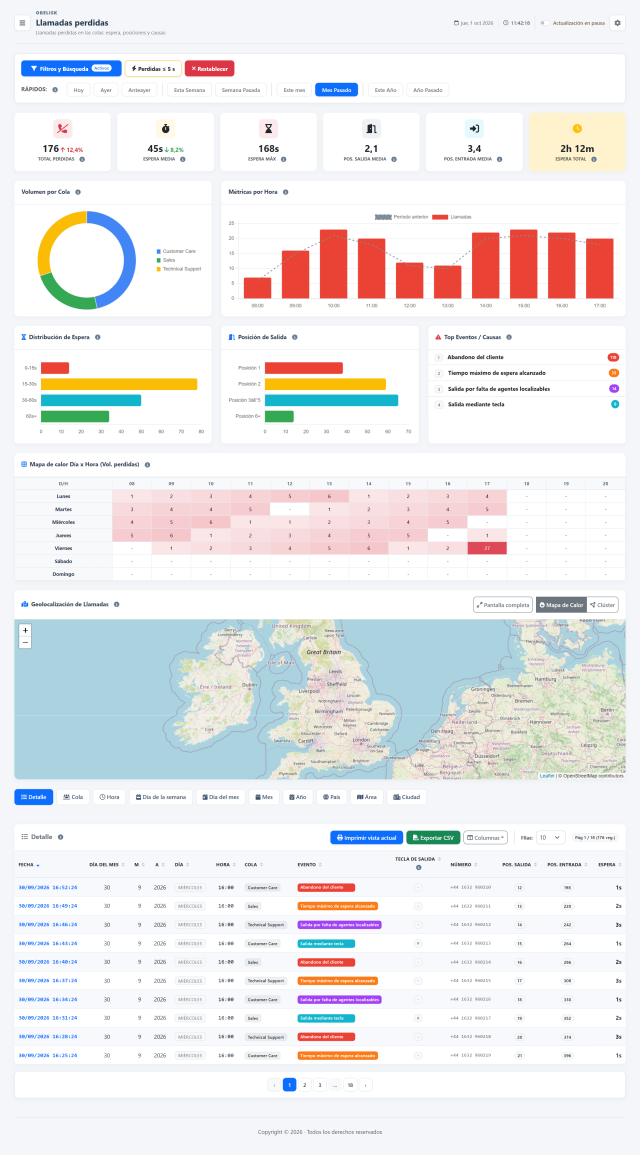Click info icon next to Distribución de Espera
This screenshot has width=640, height=1155.
click(x=98, y=337)
